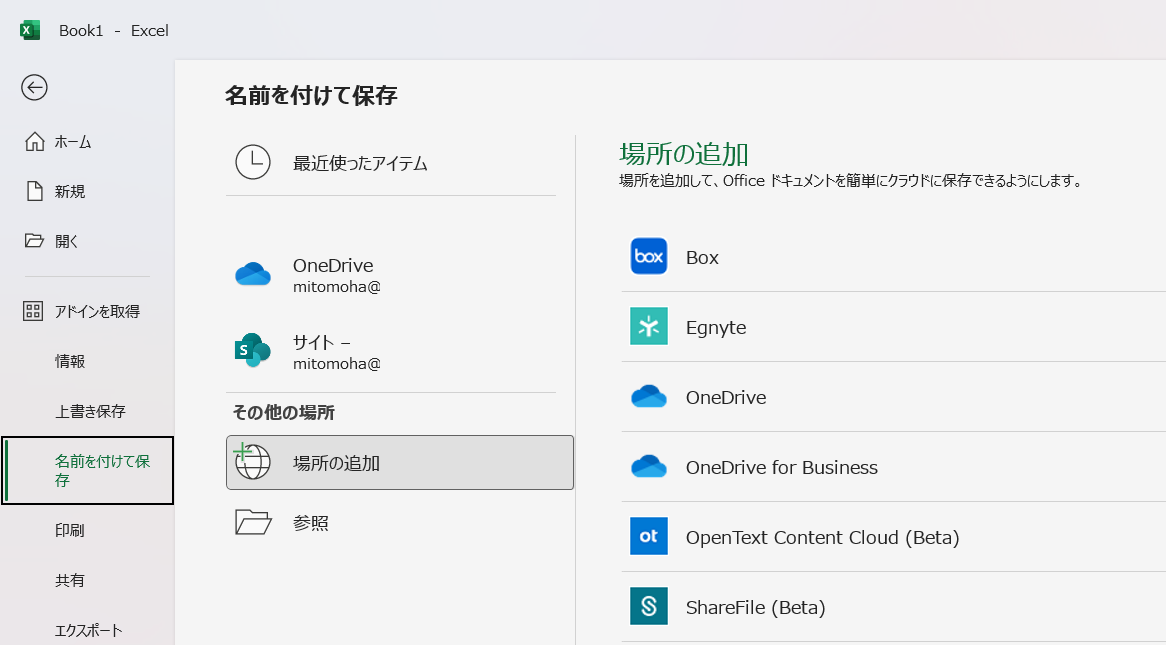
Task: Choose 上書き保存 in the sidebar
Action: tap(87, 411)
